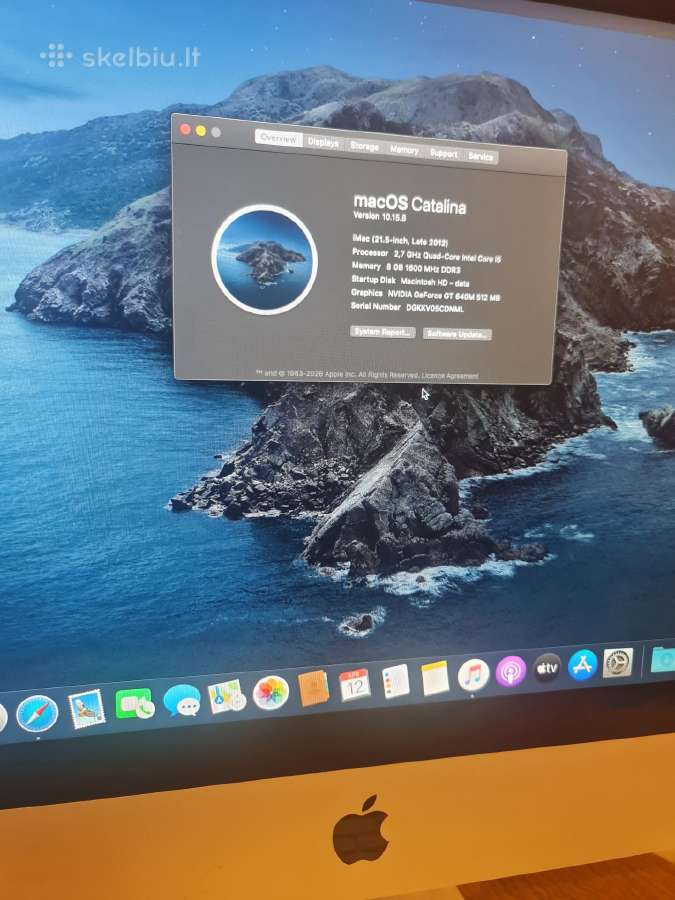The width and height of the screenshot is (675, 900).
Task: Open the Storage tab
Action: coord(364,146)
